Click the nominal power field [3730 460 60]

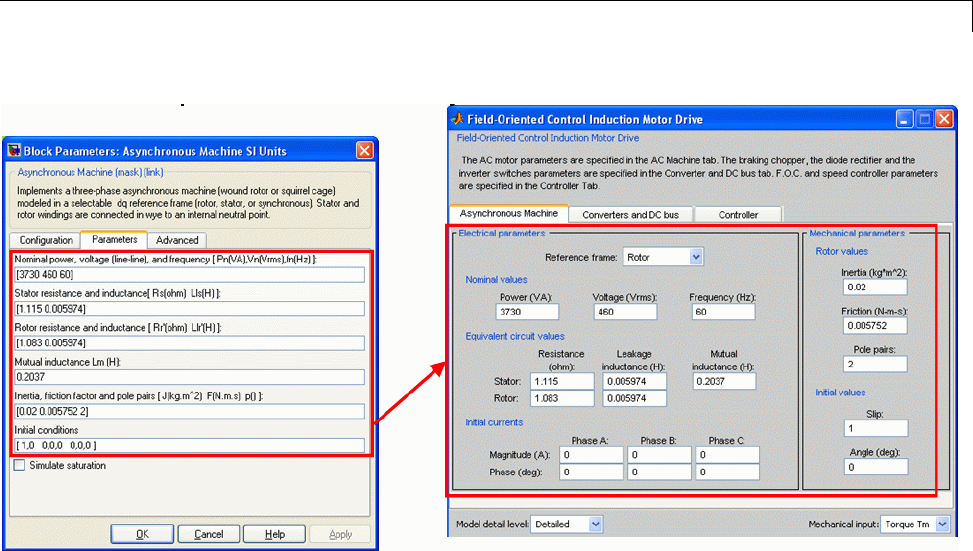click(x=189, y=275)
